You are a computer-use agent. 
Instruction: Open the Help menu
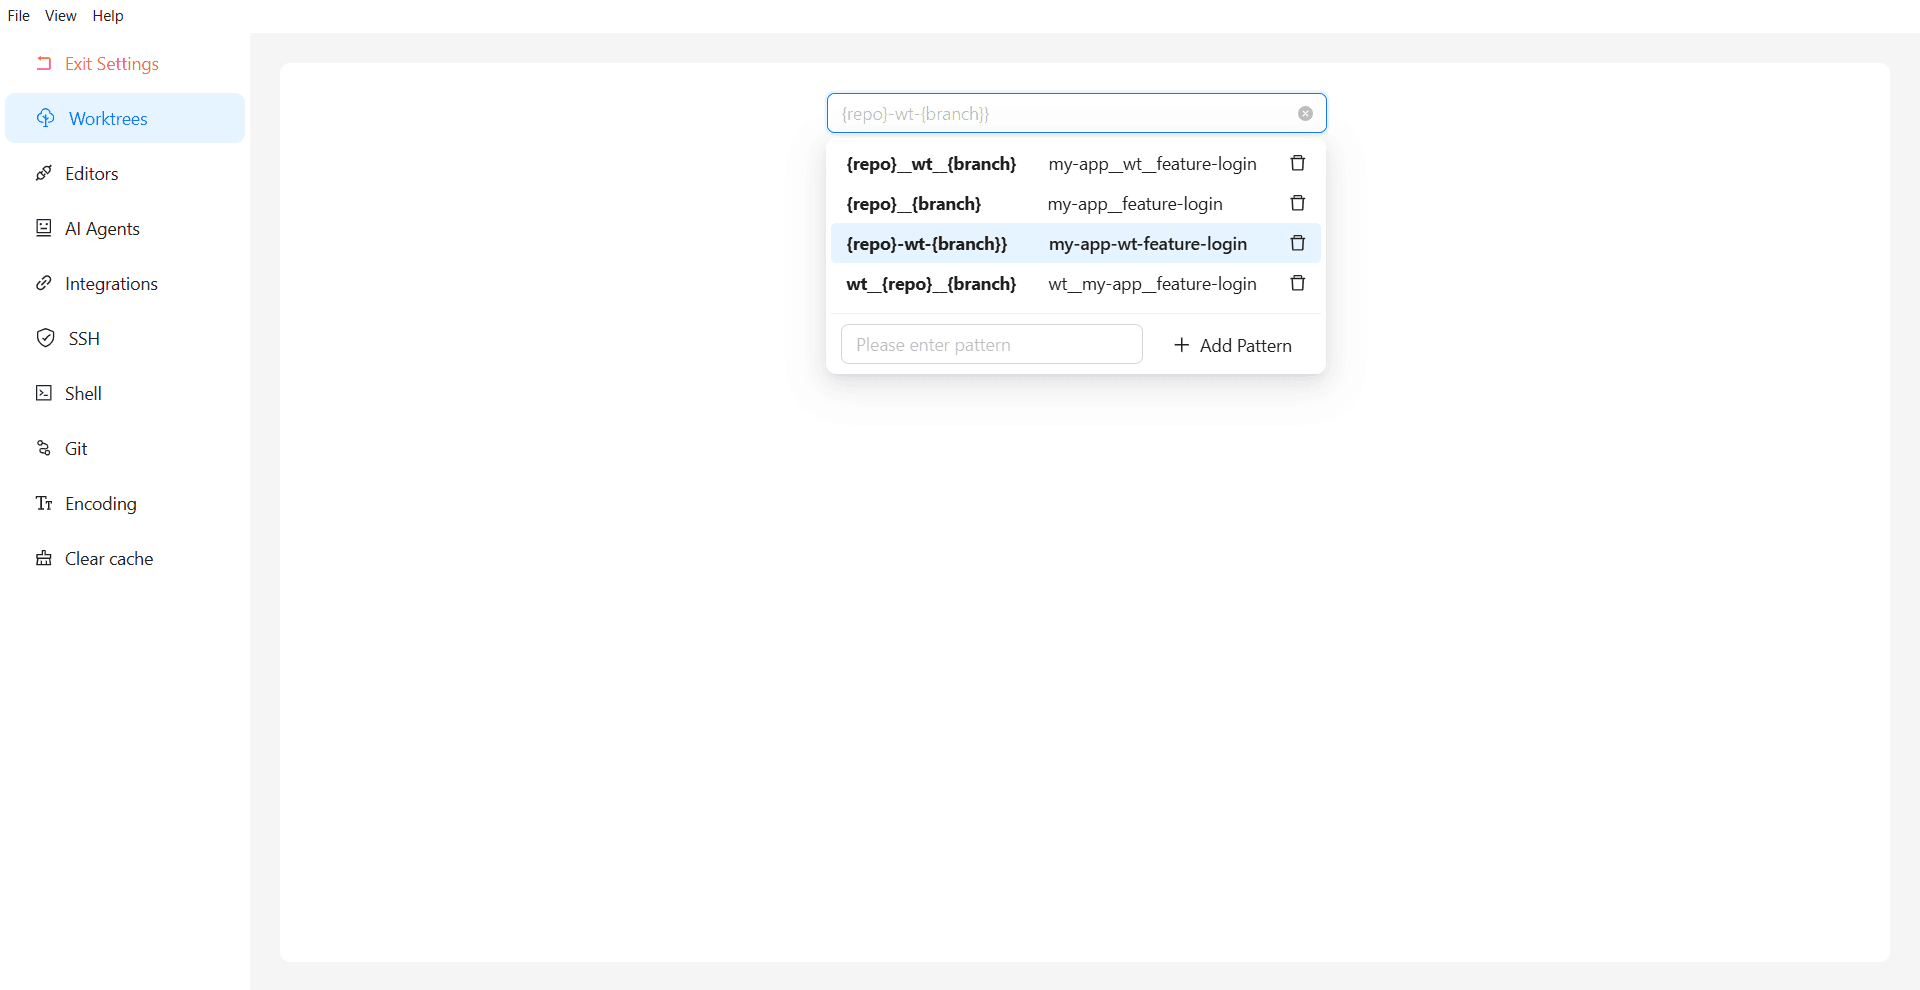108,16
